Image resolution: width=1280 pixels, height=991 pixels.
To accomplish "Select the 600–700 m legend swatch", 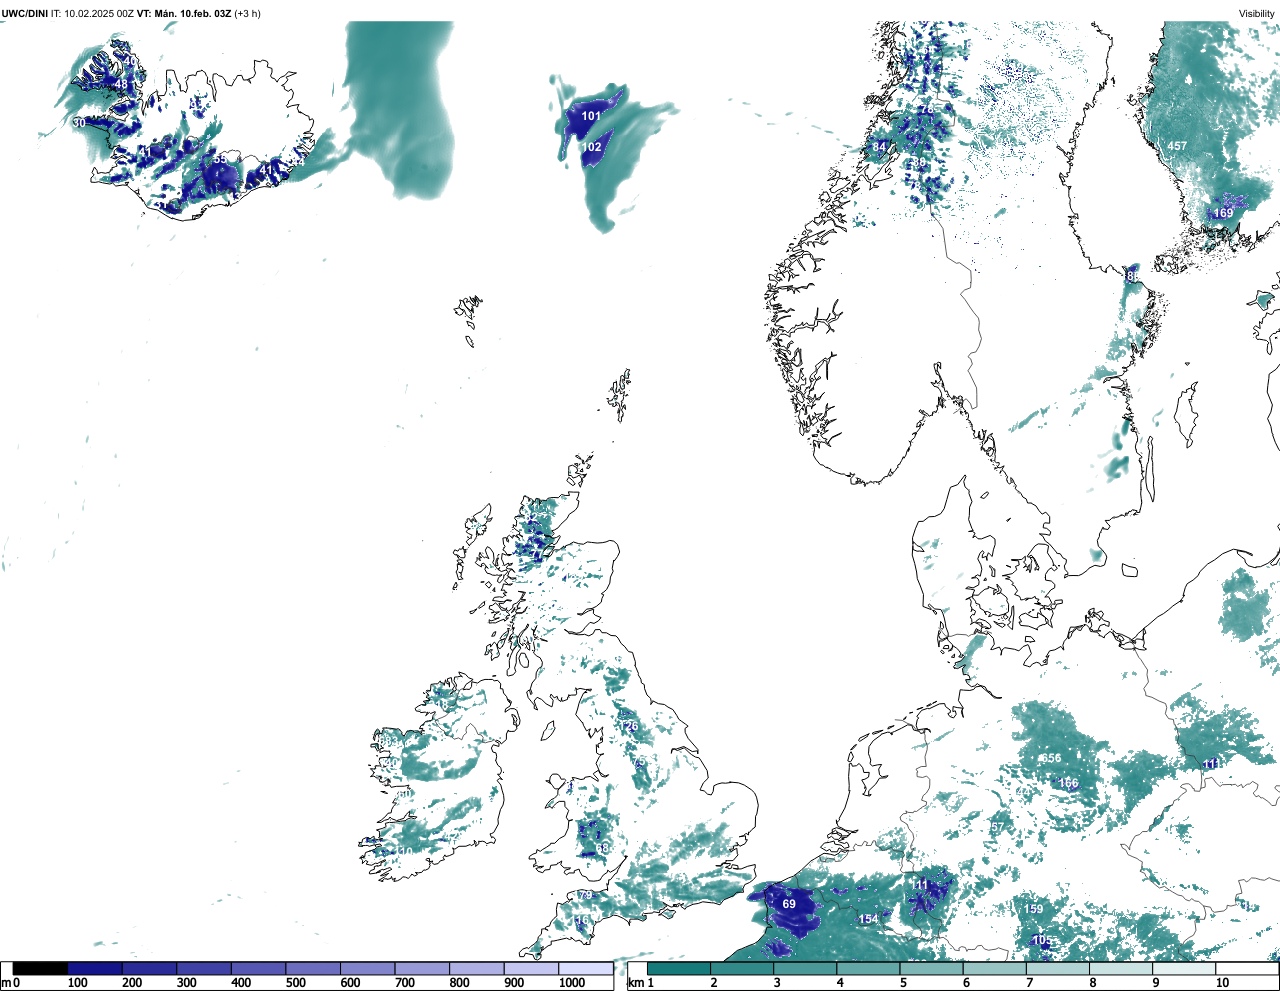I will coord(367,969).
